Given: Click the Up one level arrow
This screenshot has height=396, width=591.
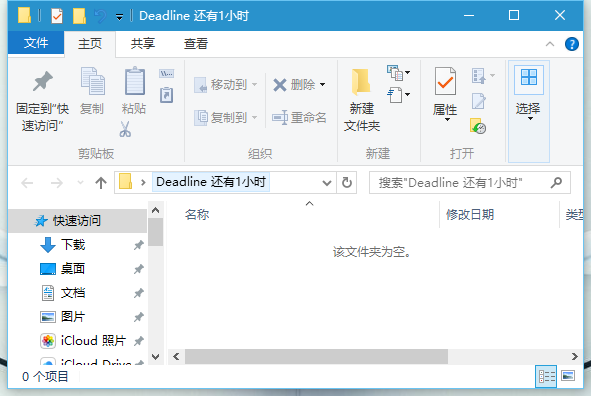Looking at the screenshot, I should 101,183.
